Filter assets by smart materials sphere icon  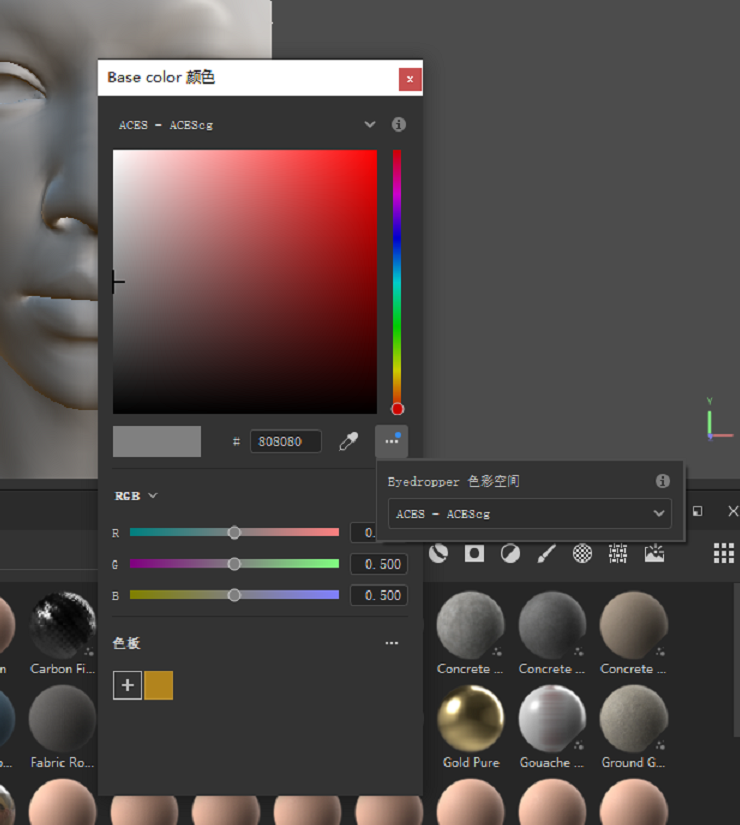pos(438,553)
